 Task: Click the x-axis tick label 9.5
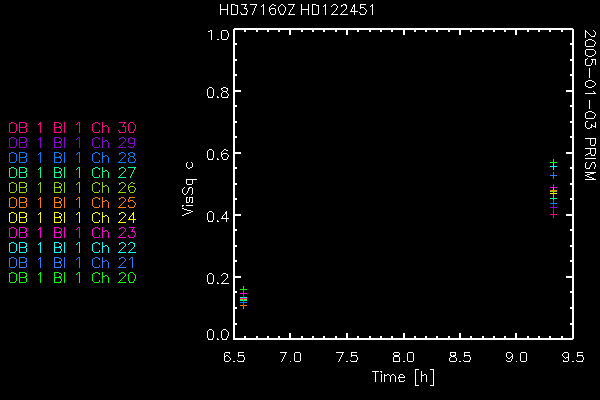573,357
